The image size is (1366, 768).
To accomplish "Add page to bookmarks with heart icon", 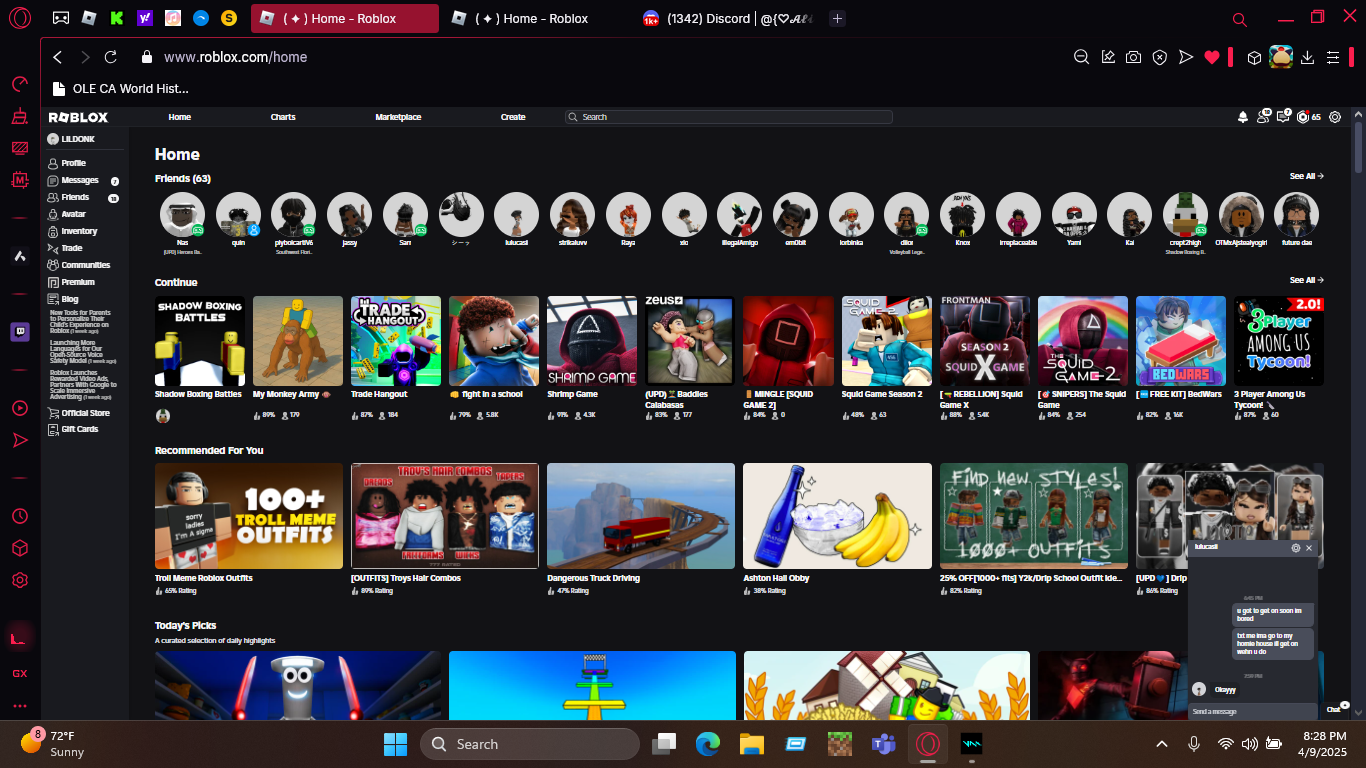I will [x=1212, y=57].
